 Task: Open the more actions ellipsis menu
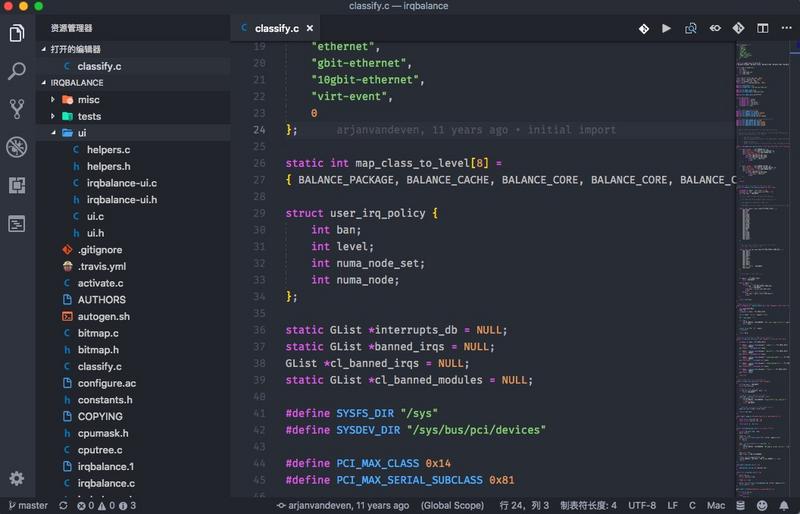(786, 28)
